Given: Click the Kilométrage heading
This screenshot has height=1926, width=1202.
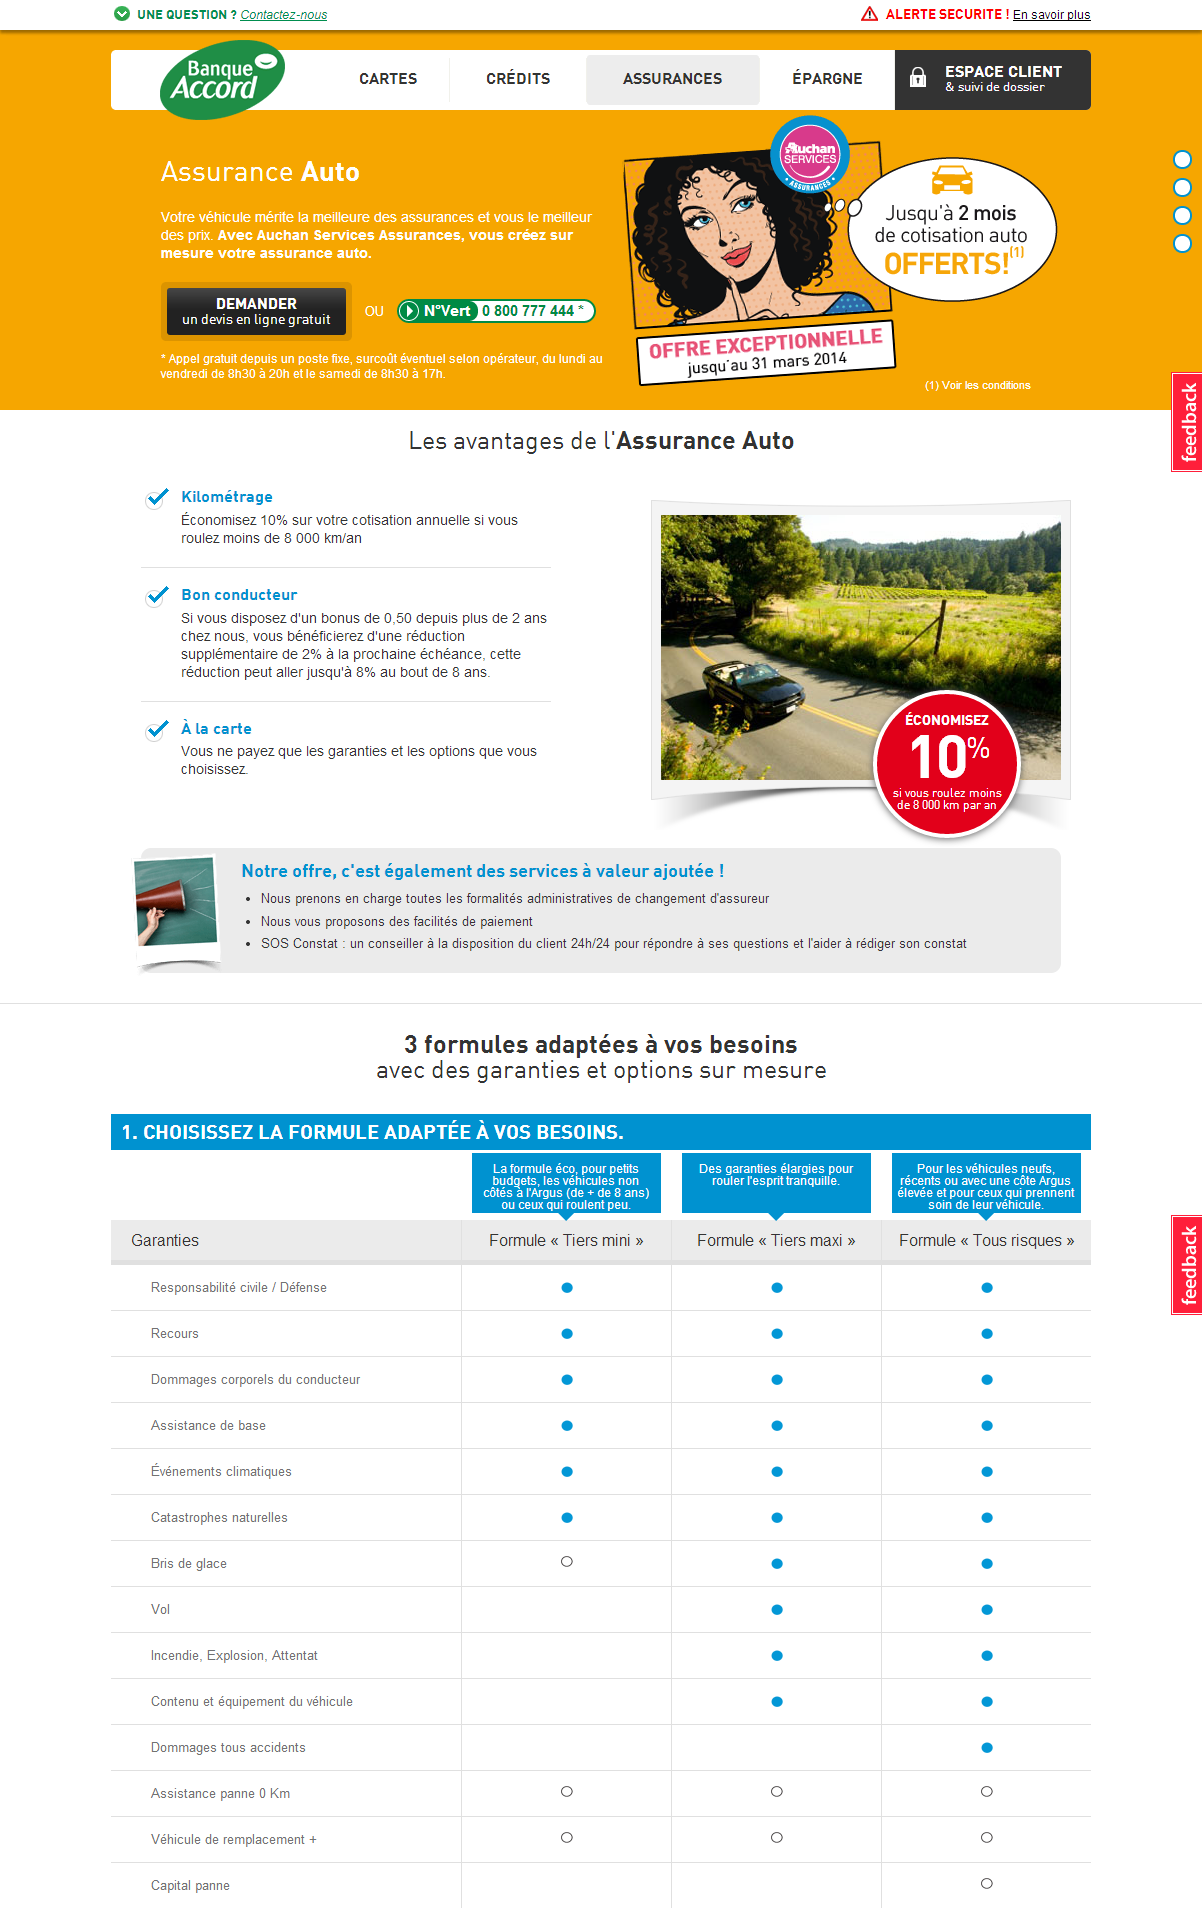Looking at the screenshot, I should click(227, 497).
